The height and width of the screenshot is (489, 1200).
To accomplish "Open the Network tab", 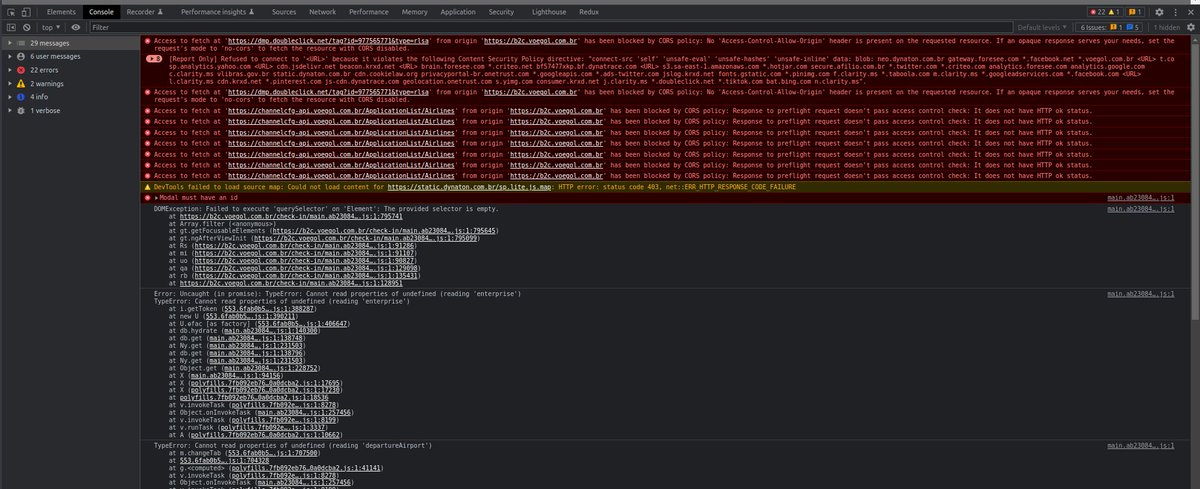I will [x=322, y=11].
